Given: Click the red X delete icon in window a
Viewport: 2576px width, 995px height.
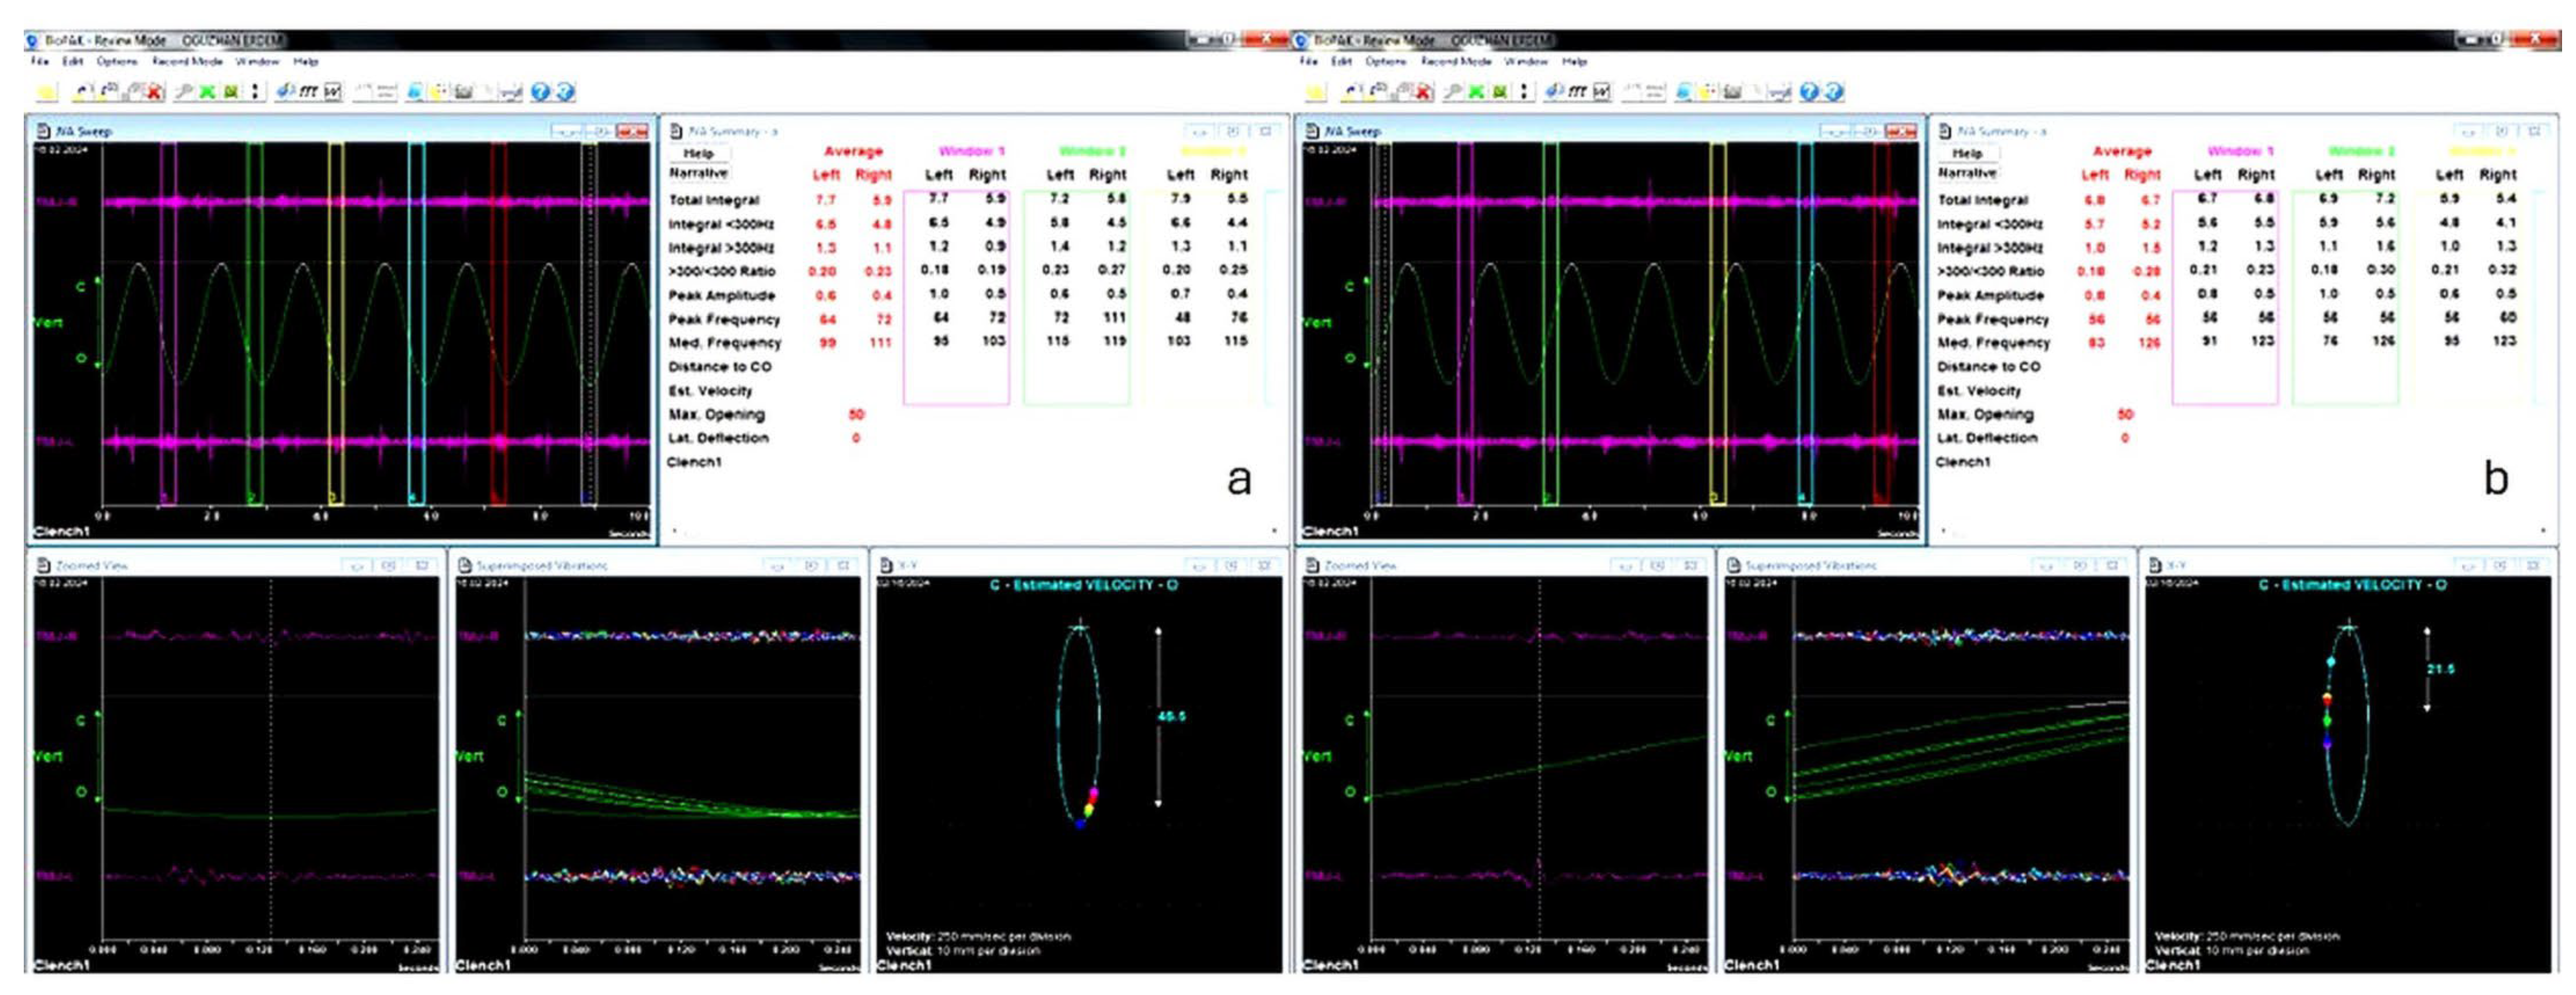Looking at the screenshot, I should (155, 92).
